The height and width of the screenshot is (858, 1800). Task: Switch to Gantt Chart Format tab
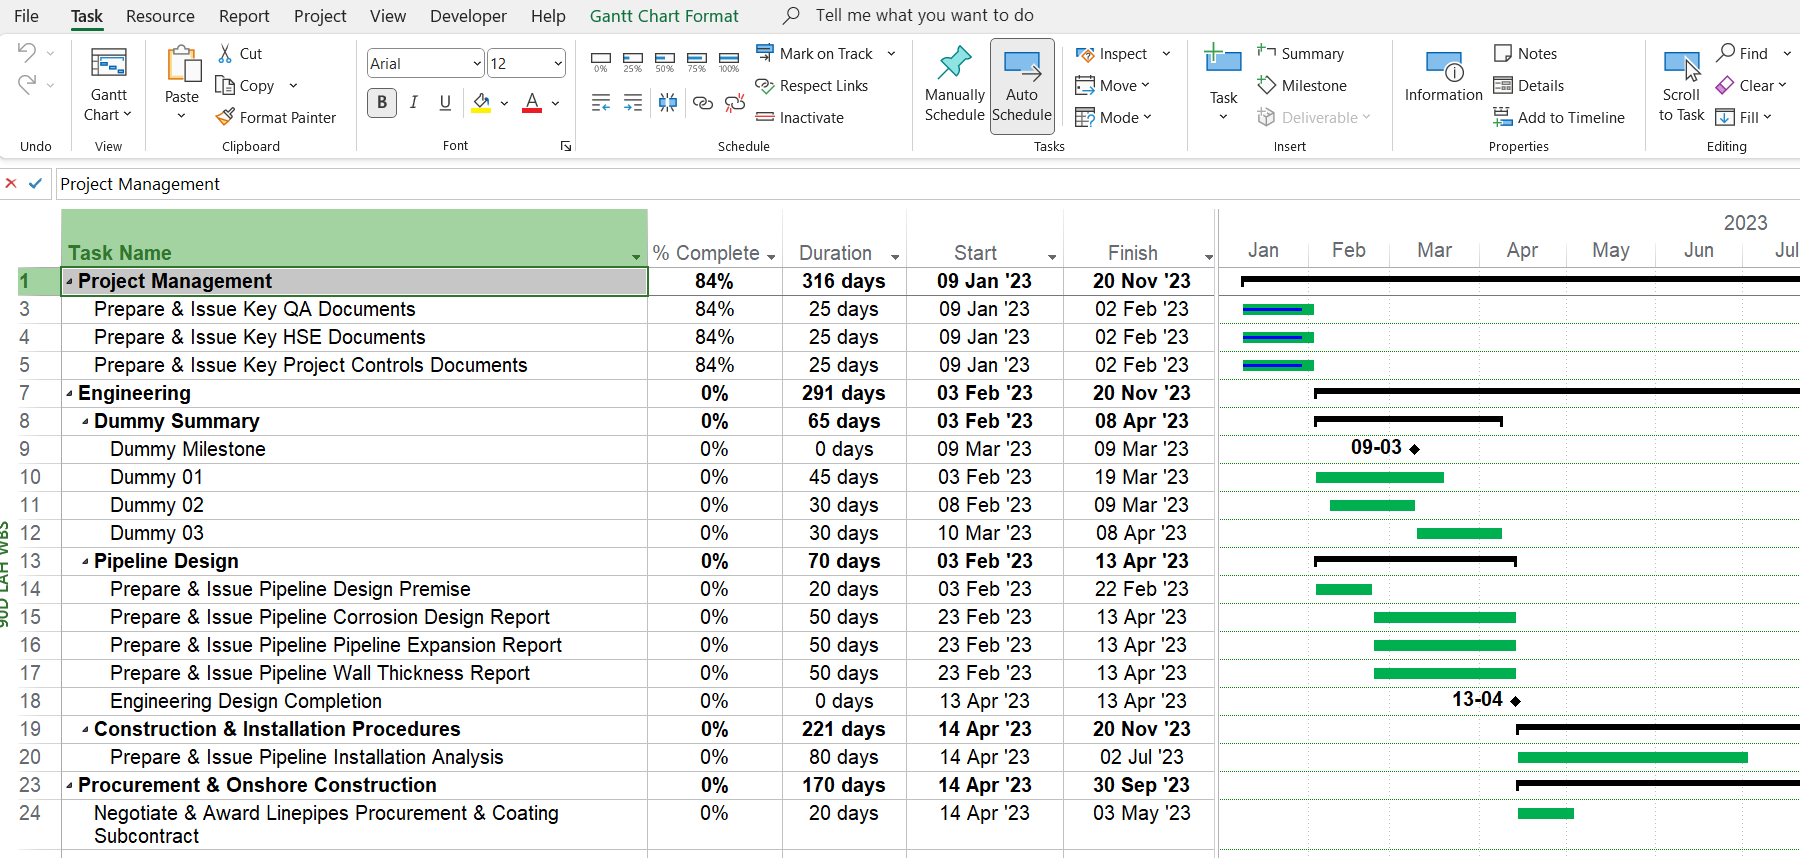tap(664, 16)
